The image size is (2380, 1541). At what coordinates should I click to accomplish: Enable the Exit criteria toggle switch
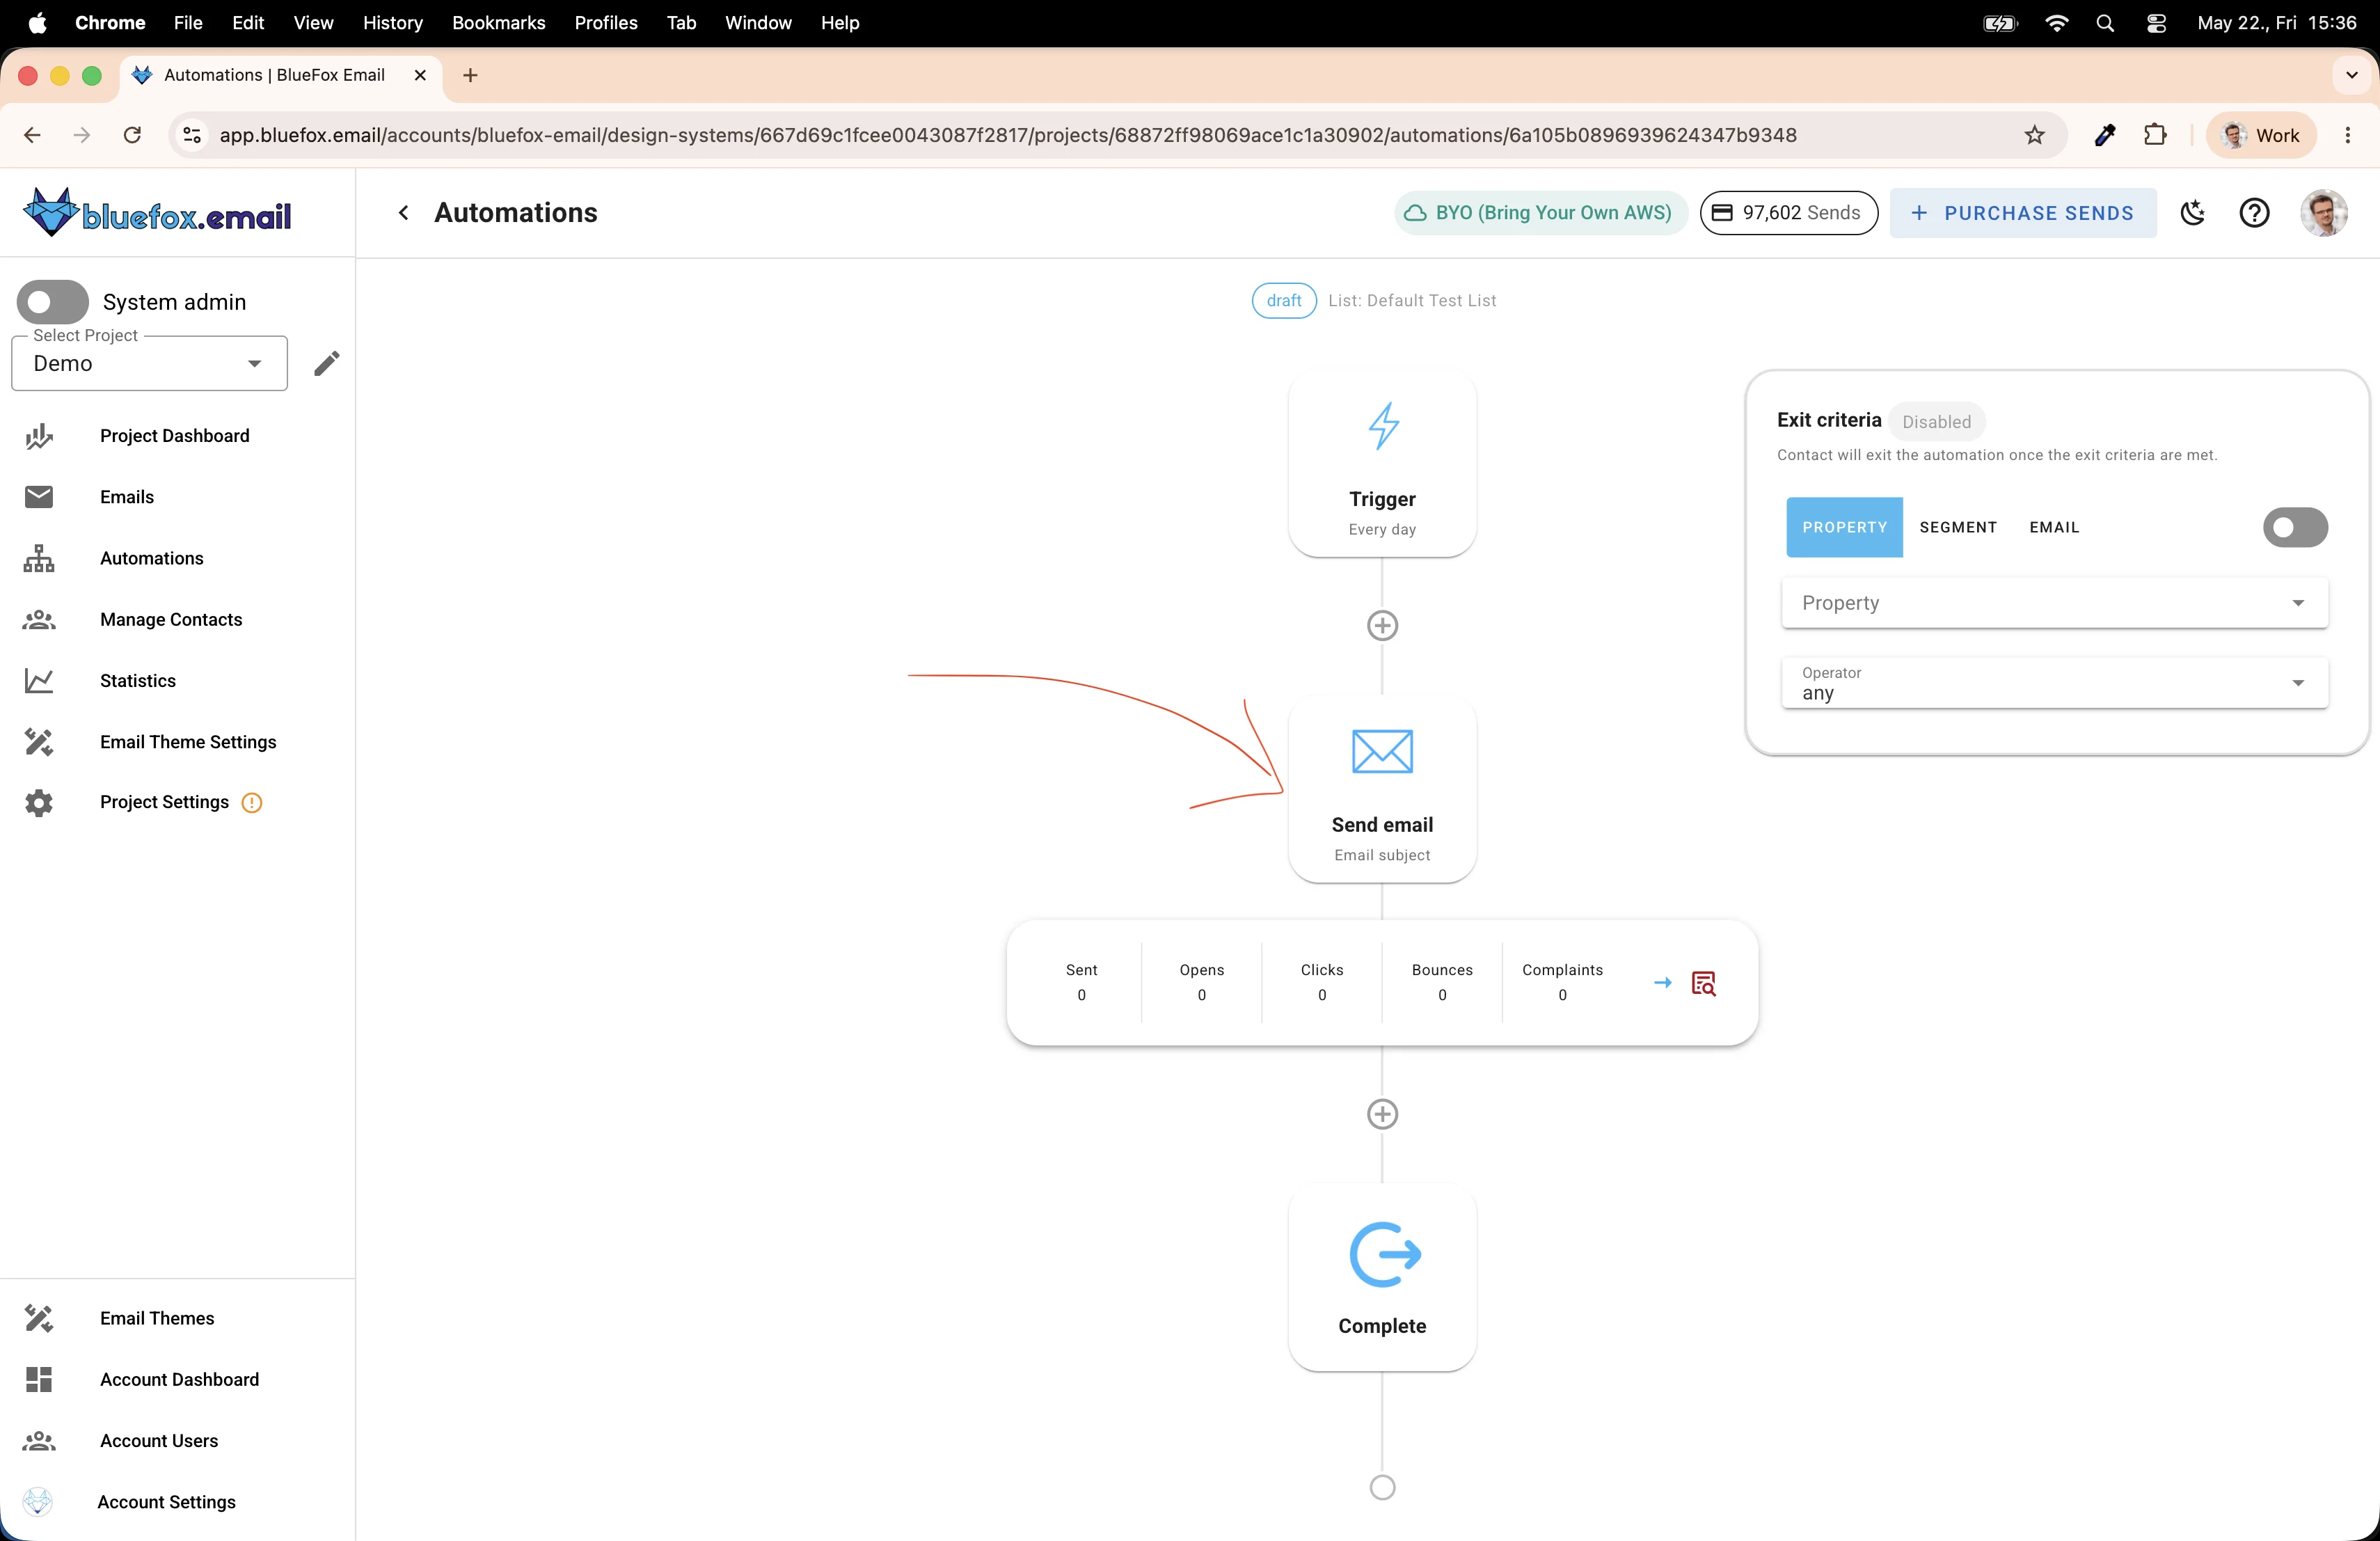click(2296, 527)
